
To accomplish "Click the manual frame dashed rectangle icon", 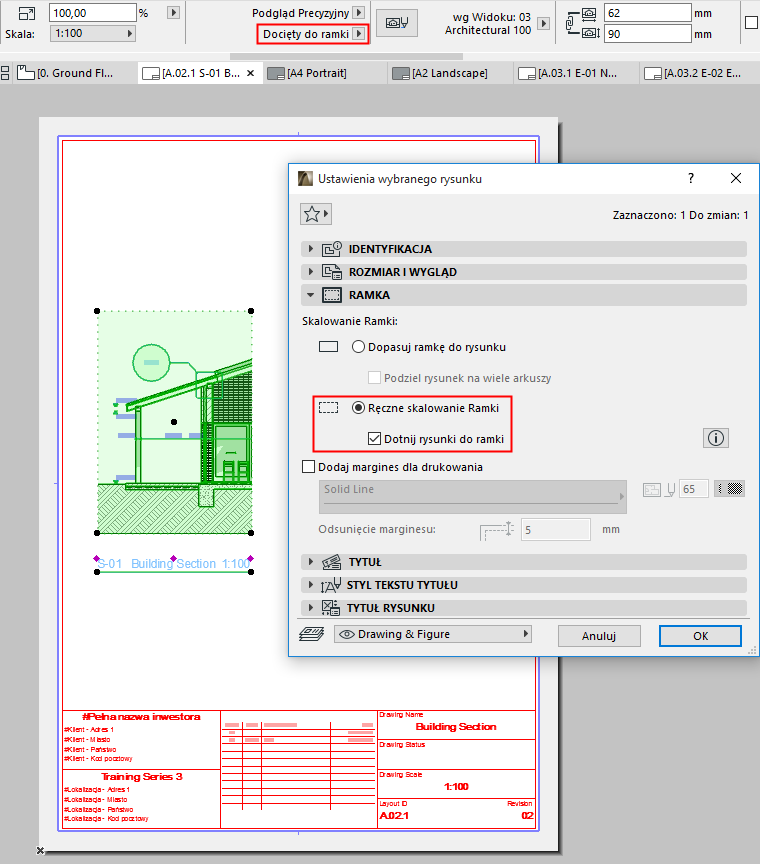I will pos(328,408).
